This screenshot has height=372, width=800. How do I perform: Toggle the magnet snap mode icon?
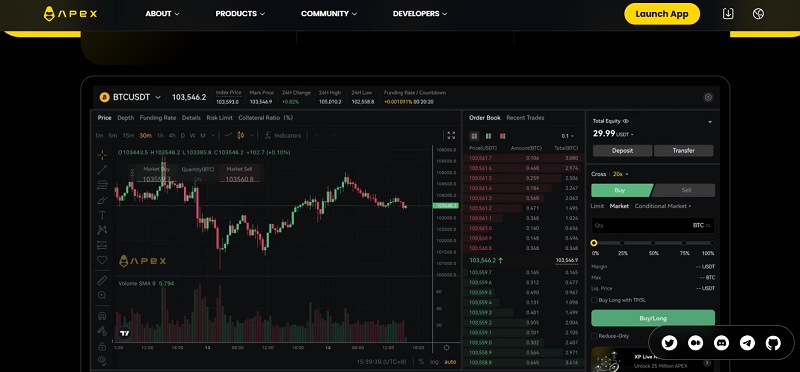click(x=102, y=315)
